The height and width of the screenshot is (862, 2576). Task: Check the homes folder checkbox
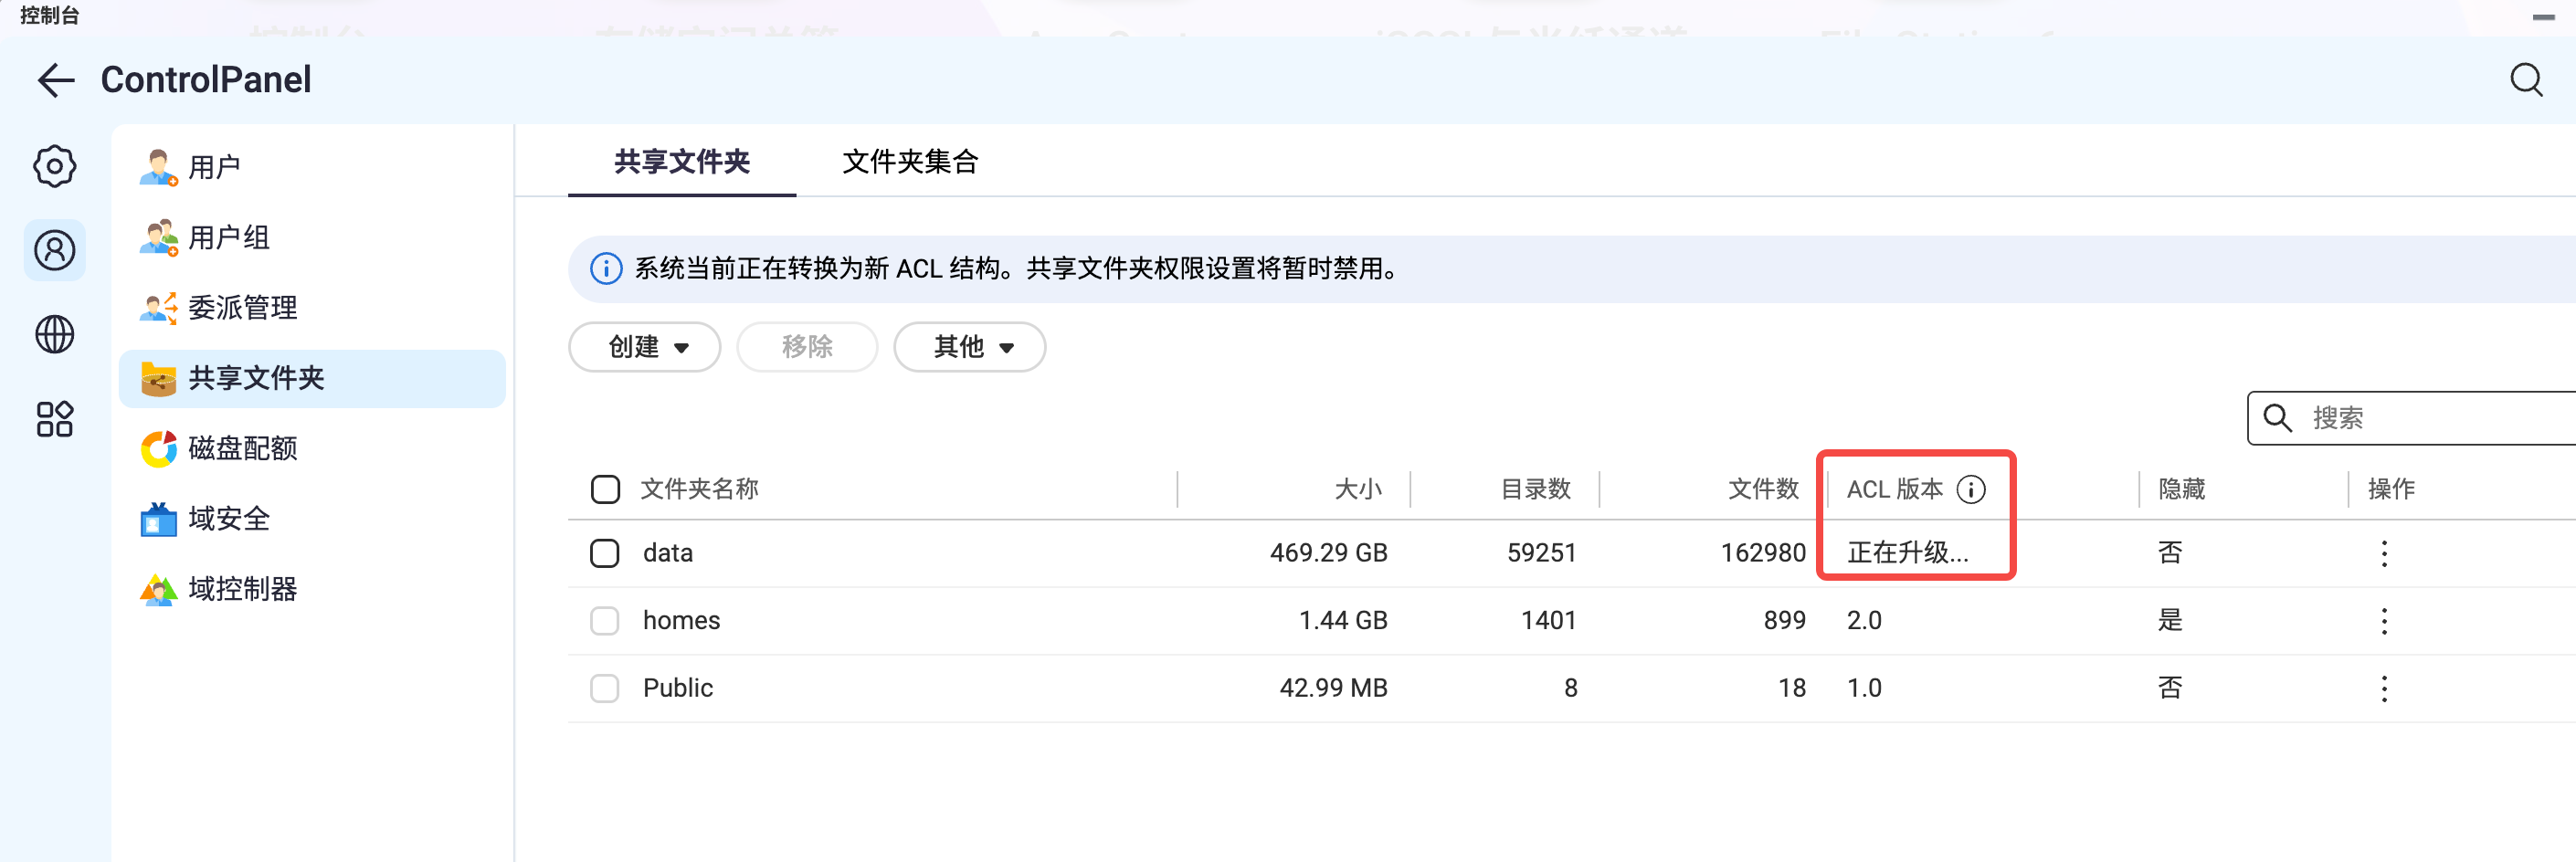point(605,621)
